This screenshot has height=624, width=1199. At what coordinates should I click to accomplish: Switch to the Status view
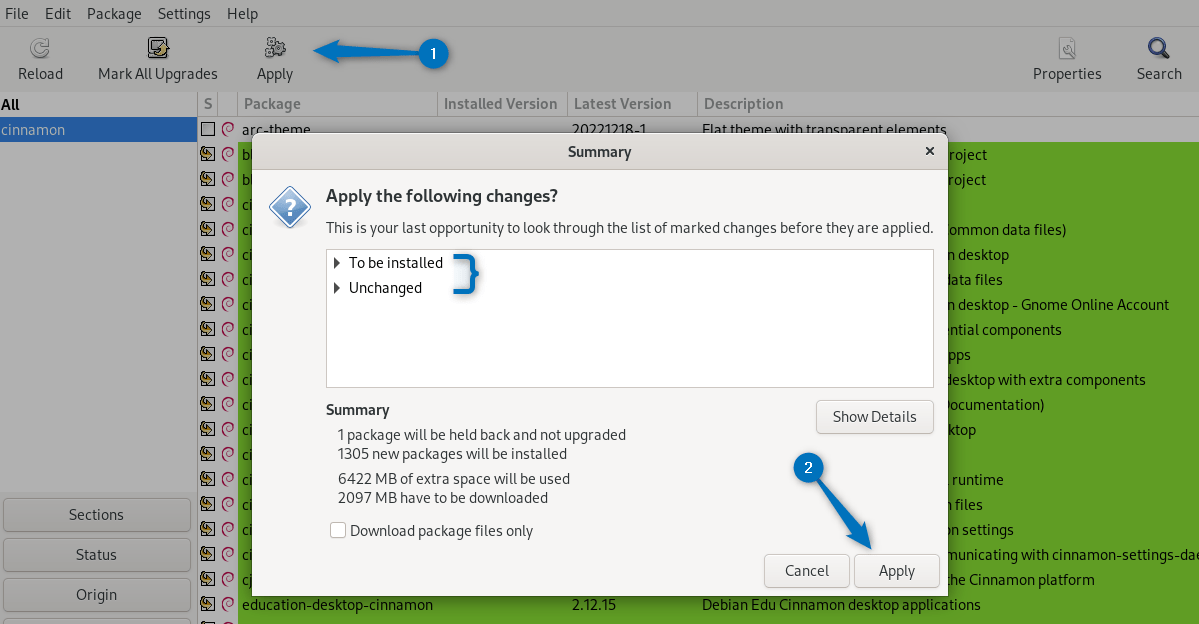[96, 554]
